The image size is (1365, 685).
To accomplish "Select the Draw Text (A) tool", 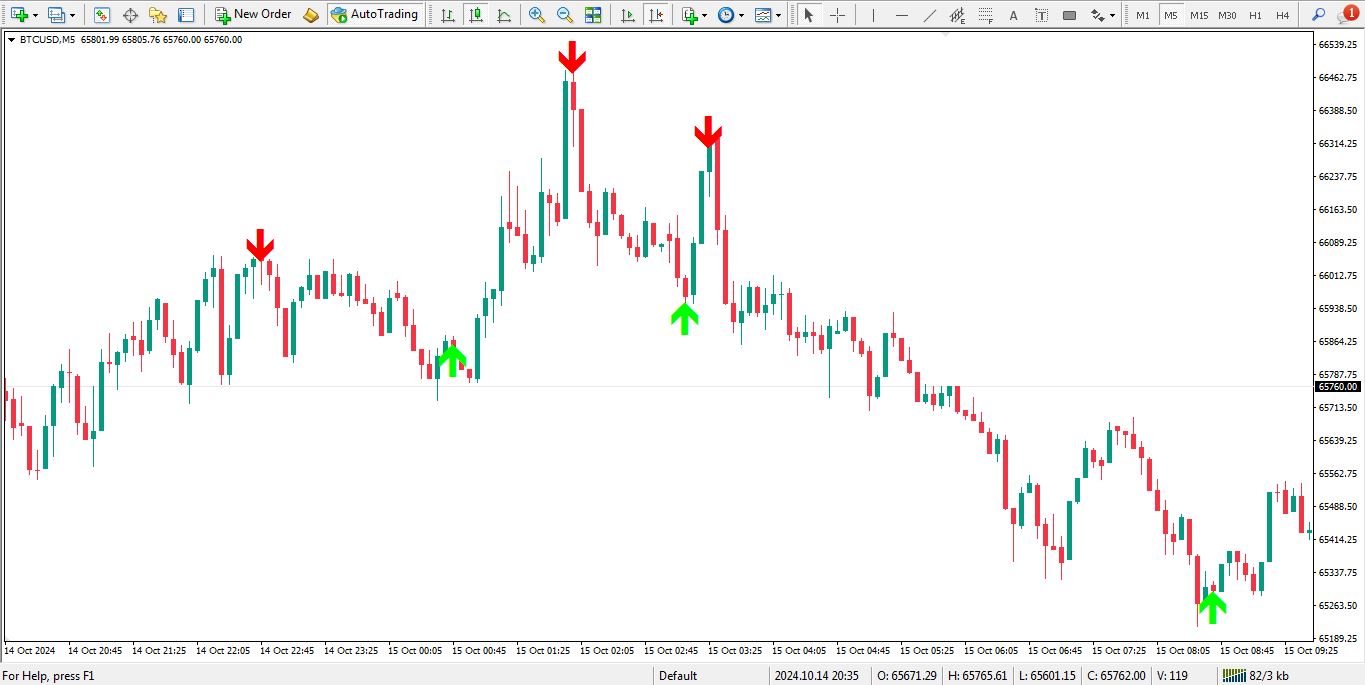I will [x=1014, y=15].
